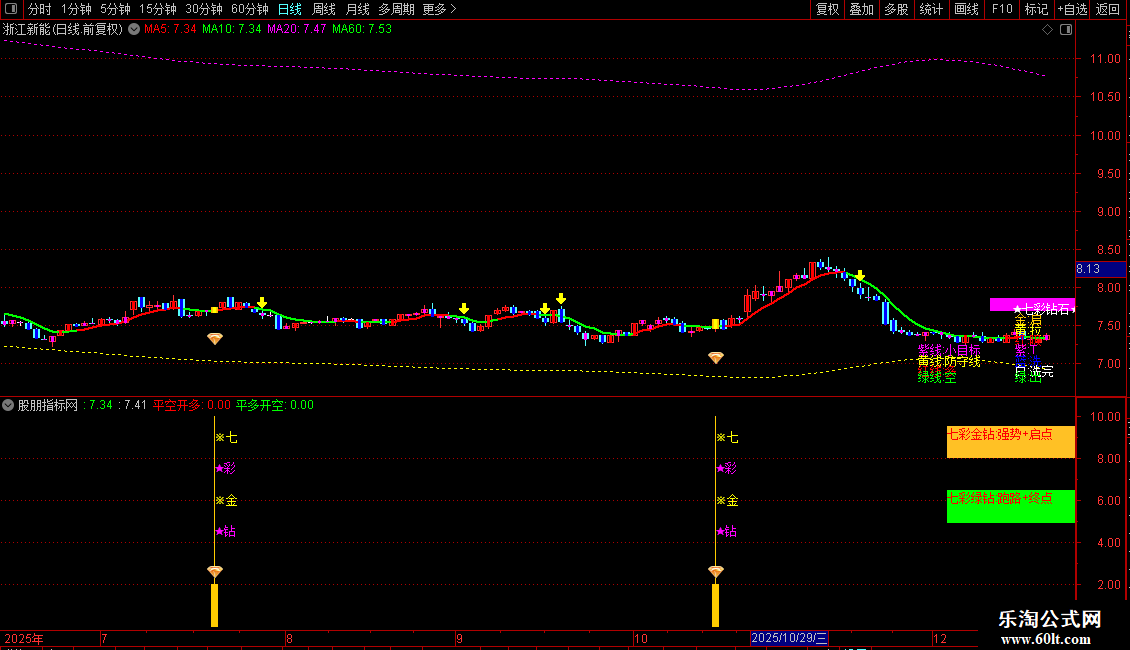Open the 股朋指标网 indicator dropdown icon
Viewport: 1130px width, 650px height.
(x=8, y=405)
